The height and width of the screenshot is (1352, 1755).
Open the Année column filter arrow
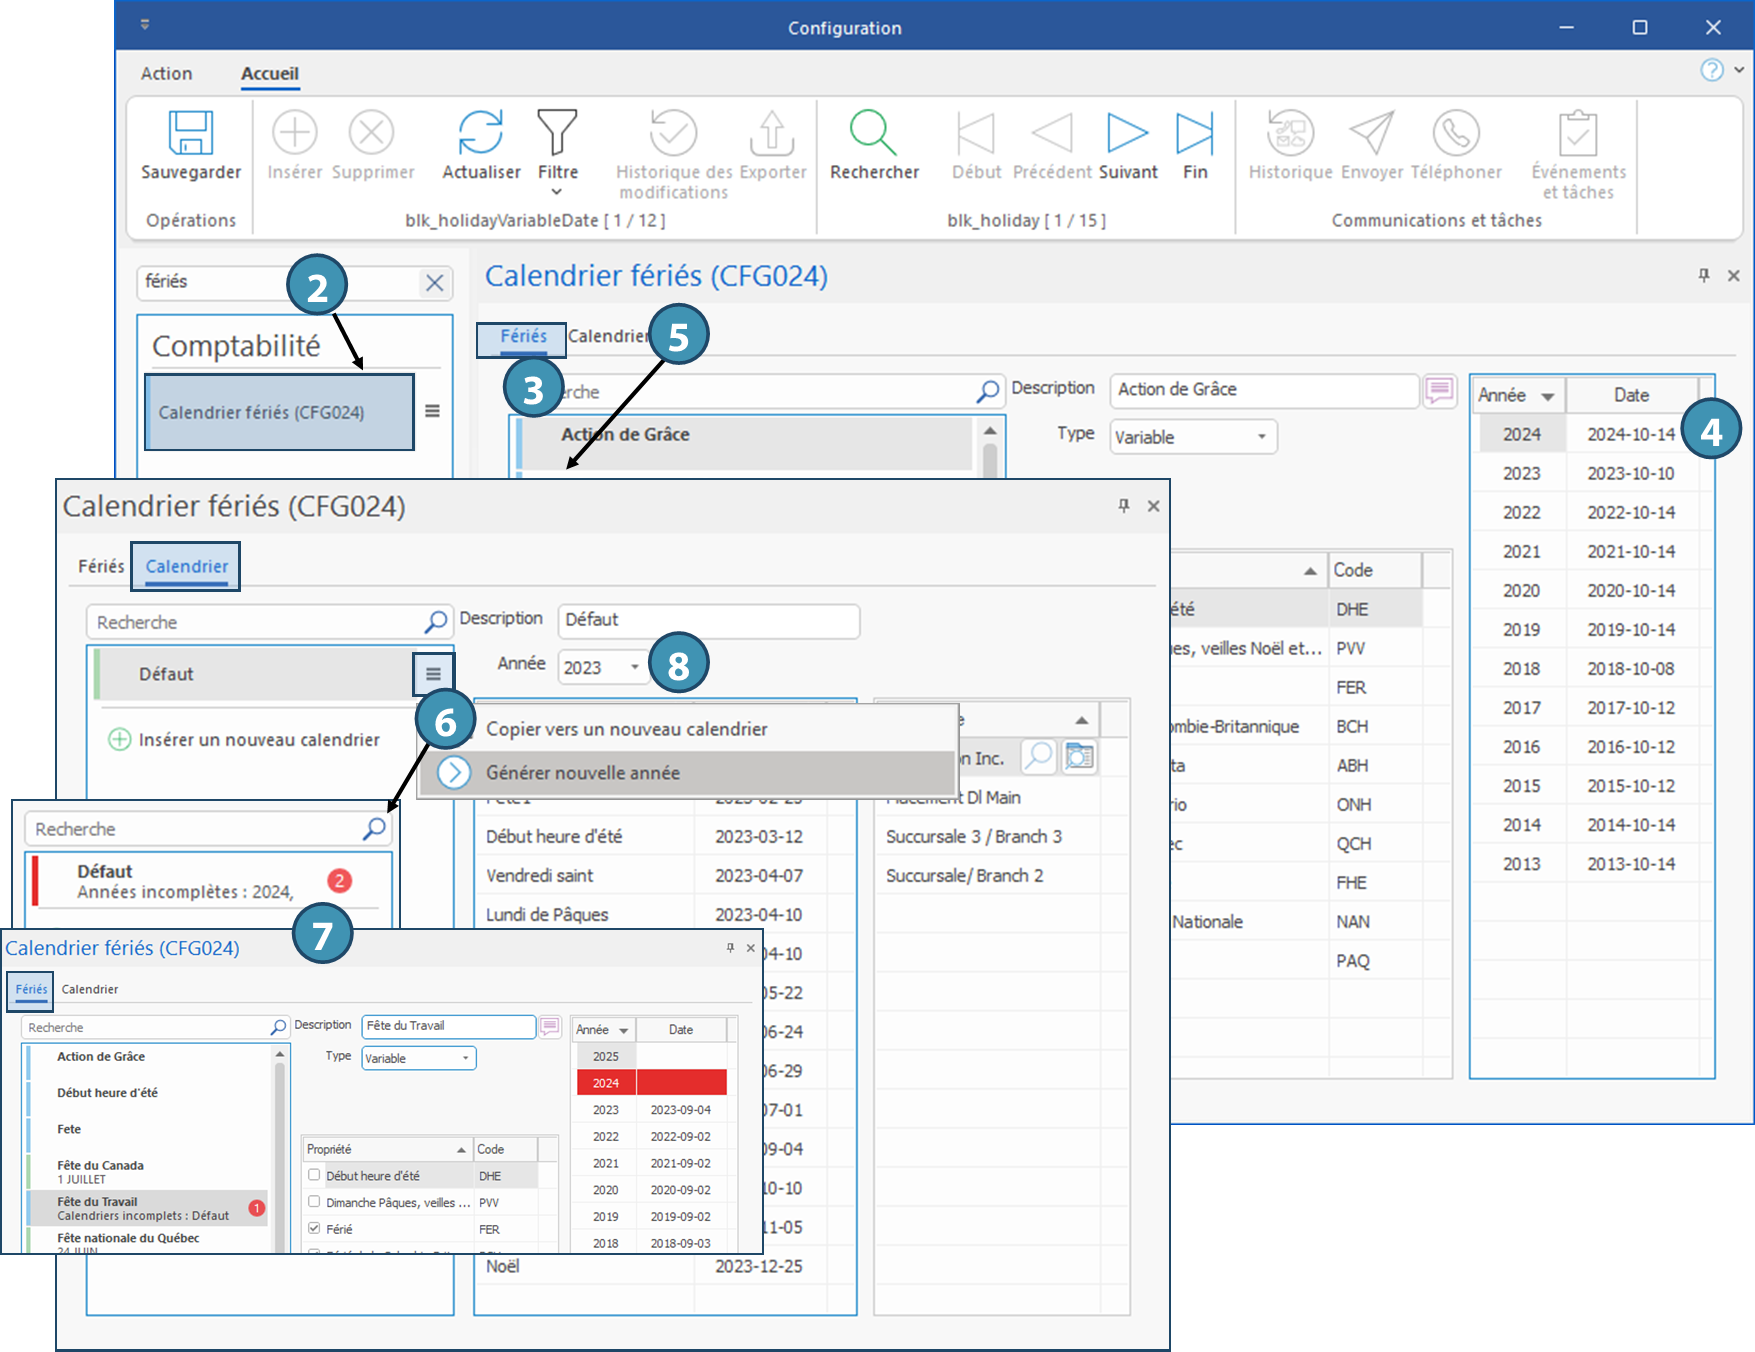pyautogui.click(x=1548, y=397)
